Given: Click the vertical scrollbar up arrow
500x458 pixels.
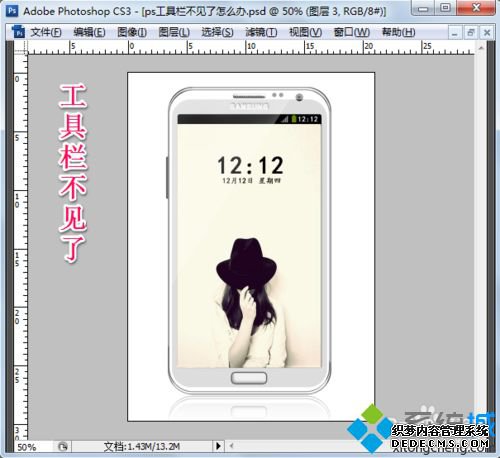Looking at the screenshot, I should (x=481, y=48).
